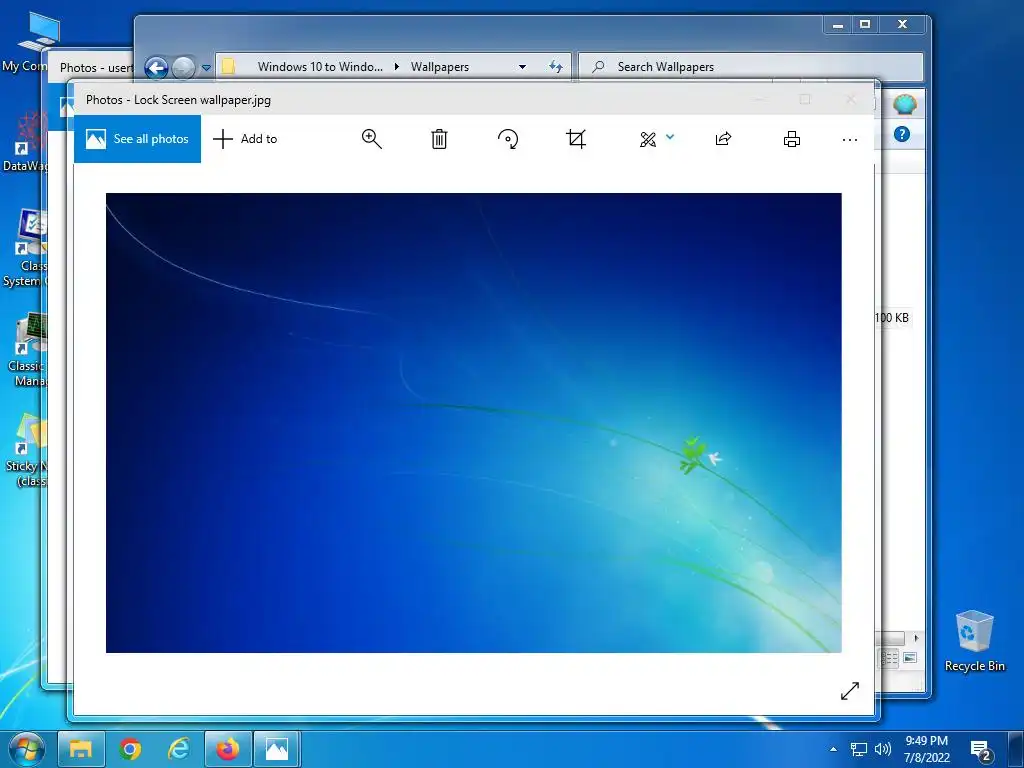Click Show desktop strip on taskbar

pyautogui.click(x=1016, y=750)
